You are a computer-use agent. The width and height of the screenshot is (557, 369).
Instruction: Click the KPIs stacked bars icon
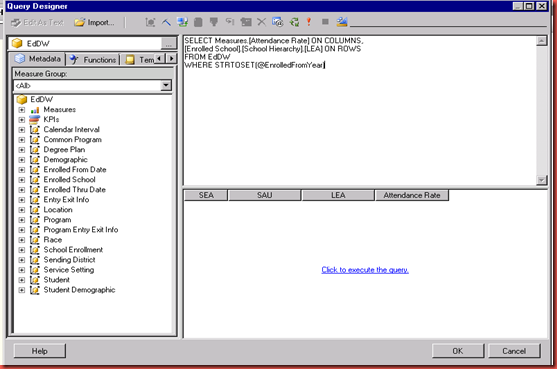click(x=34, y=120)
